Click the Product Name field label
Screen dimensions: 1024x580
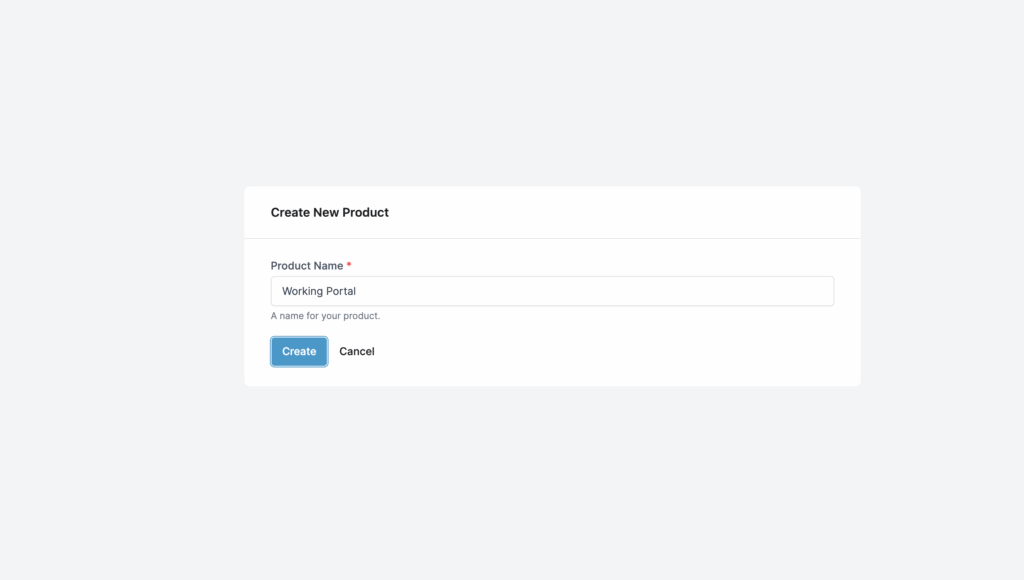click(x=306, y=265)
